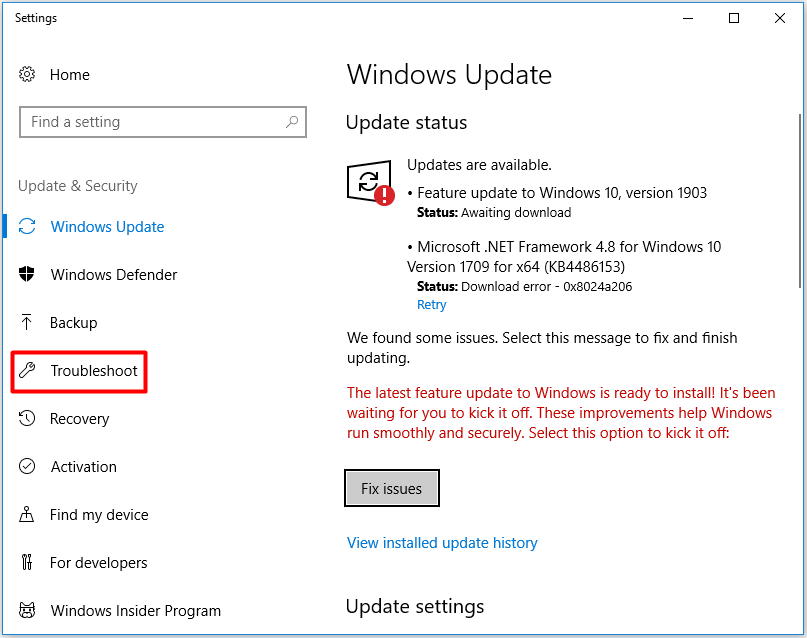Open the For developers page
Viewport: 807px width, 638px height.
point(99,562)
